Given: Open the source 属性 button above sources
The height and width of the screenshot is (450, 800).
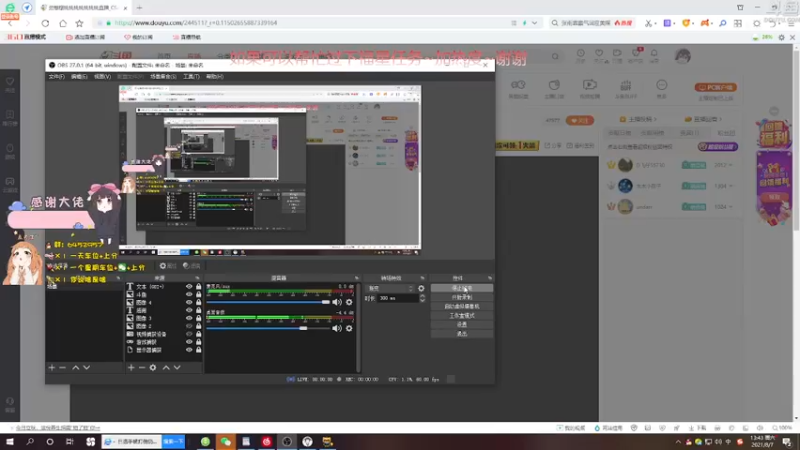Looking at the screenshot, I should tap(167, 266).
